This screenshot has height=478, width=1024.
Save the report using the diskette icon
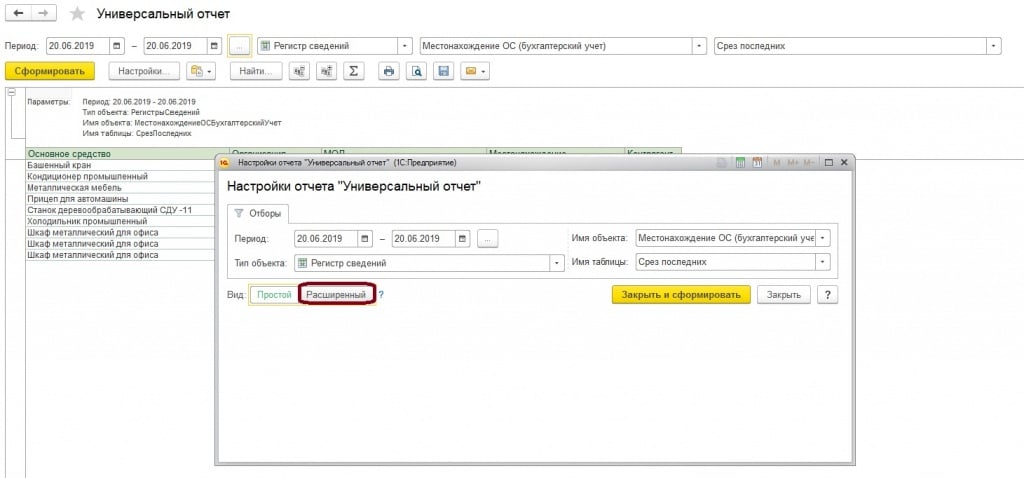(x=443, y=71)
